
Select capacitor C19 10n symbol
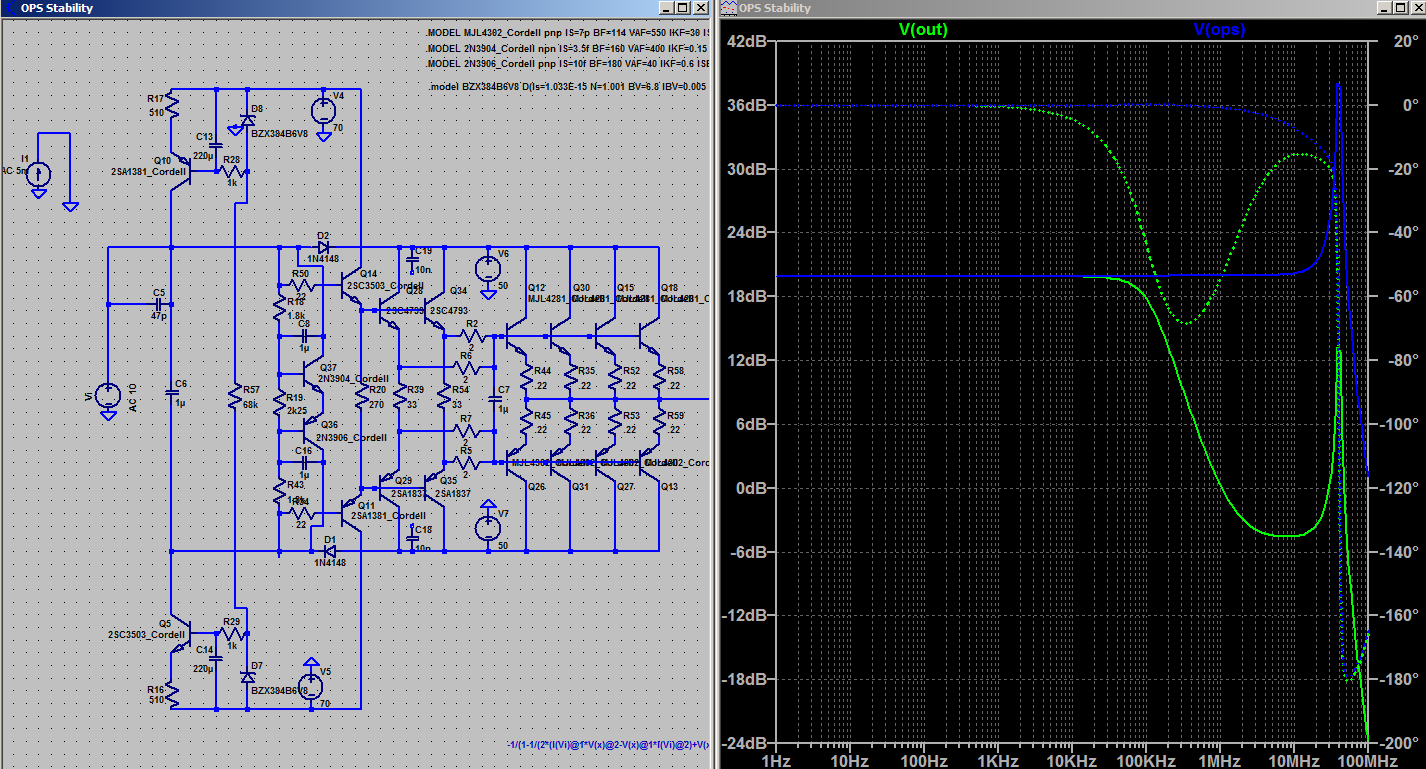tap(410, 261)
